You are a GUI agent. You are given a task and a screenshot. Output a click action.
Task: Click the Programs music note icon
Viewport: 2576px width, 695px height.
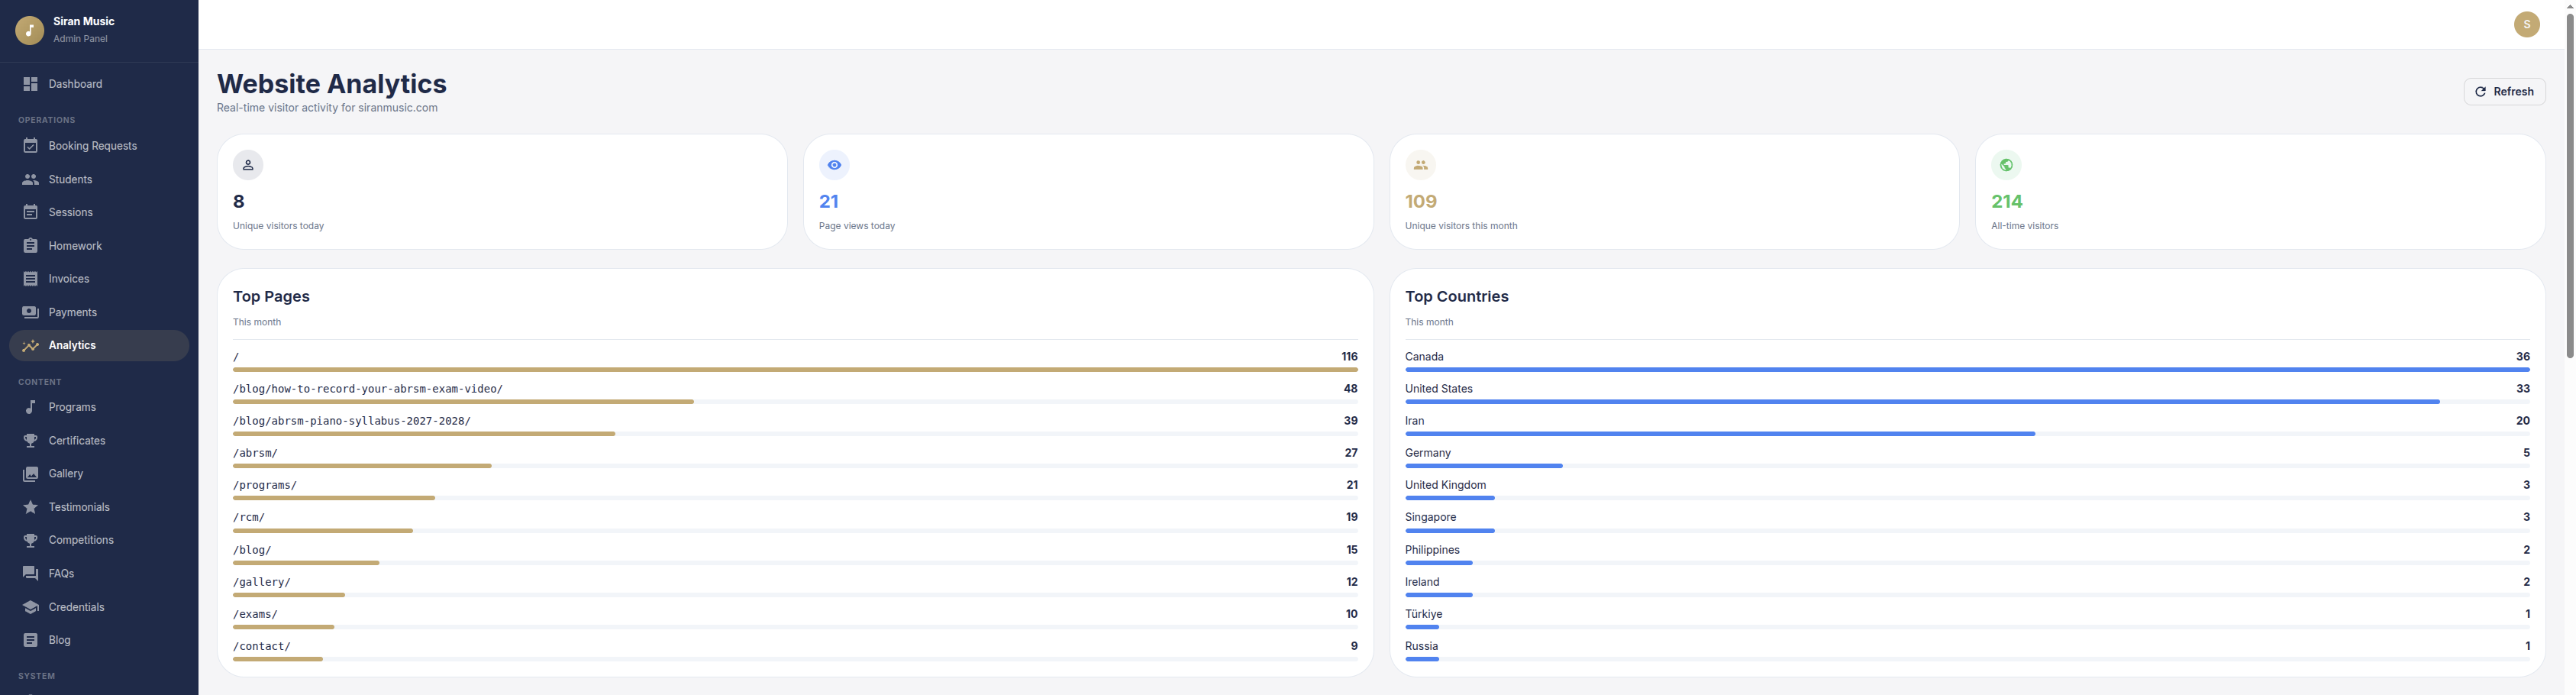[x=31, y=407]
